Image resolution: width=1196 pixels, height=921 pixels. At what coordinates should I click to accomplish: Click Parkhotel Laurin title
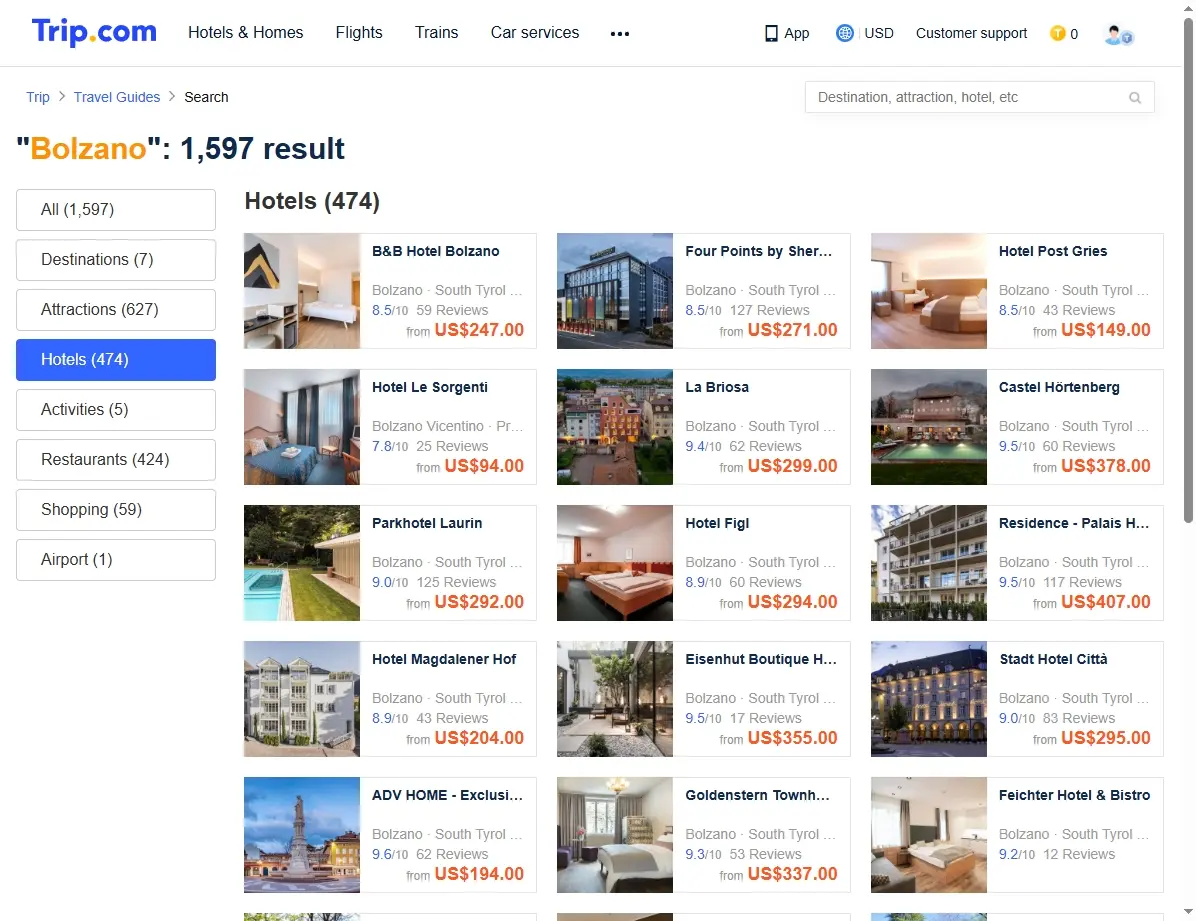pos(426,523)
